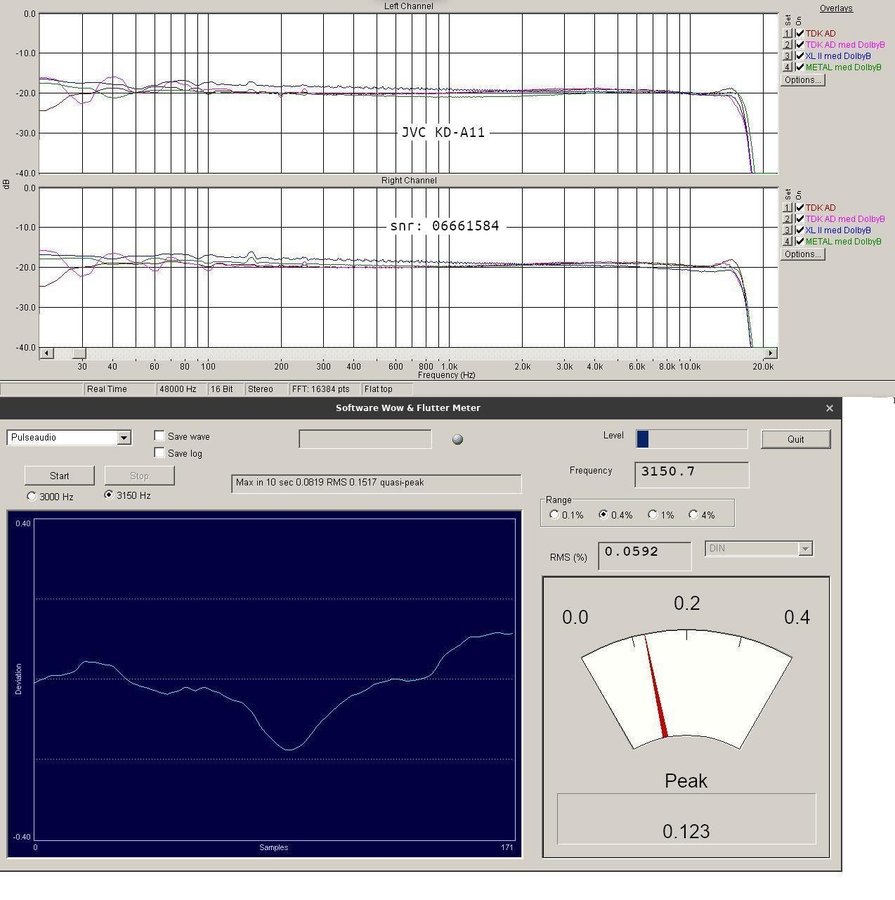Open Options for Left Channel overlays

[x=802, y=80]
